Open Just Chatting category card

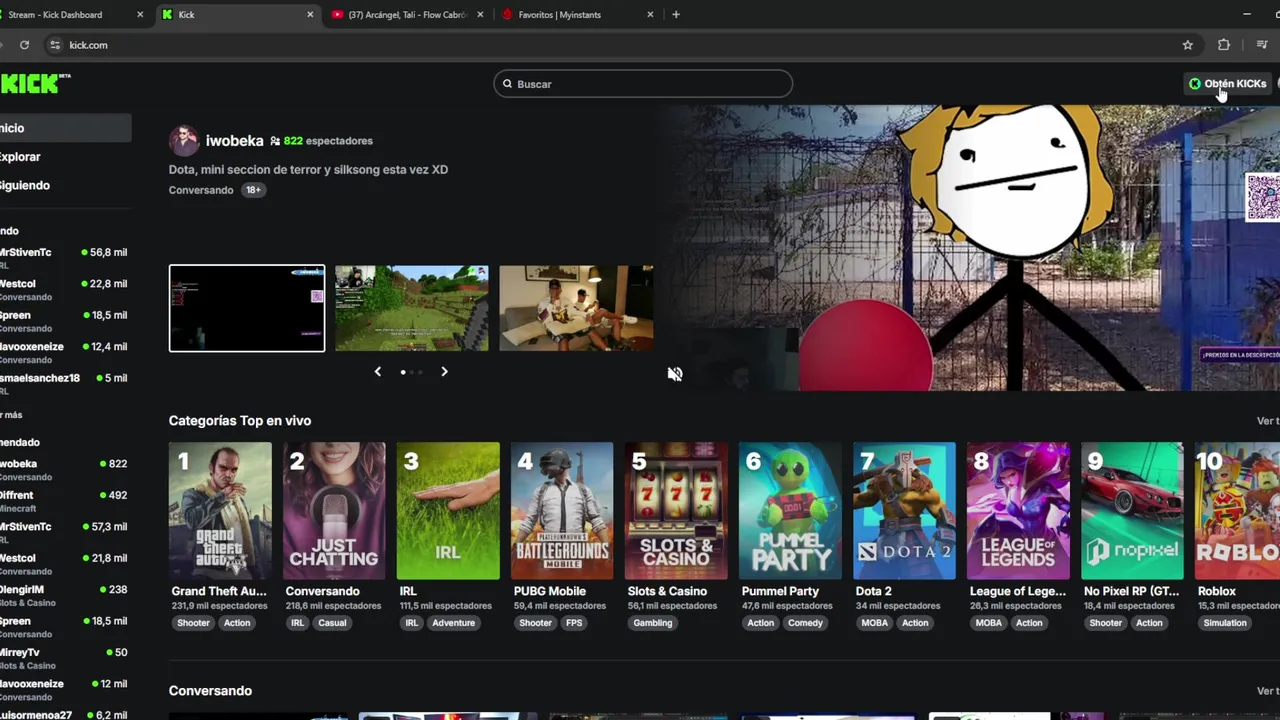[x=334, y=511]
